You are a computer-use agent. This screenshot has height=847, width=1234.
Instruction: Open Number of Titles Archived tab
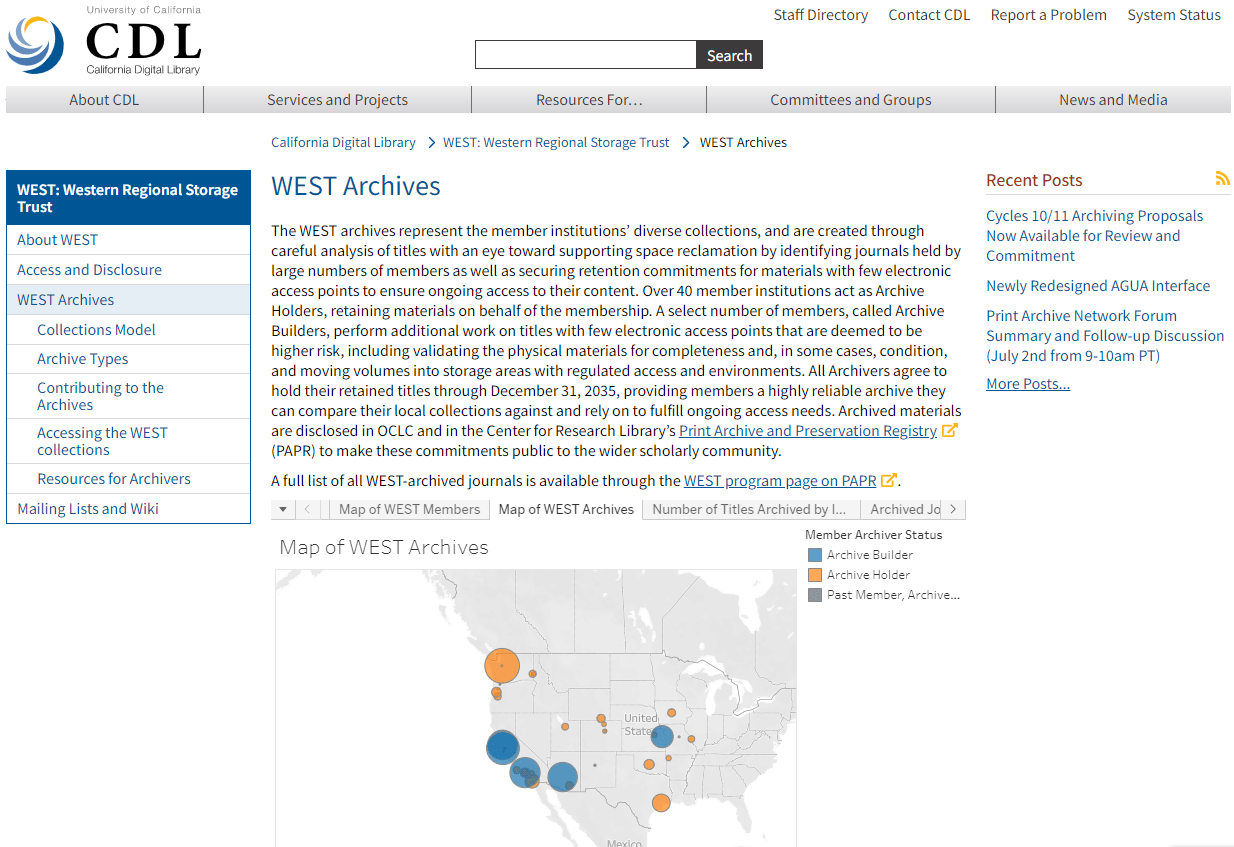[x=750, y=509]
